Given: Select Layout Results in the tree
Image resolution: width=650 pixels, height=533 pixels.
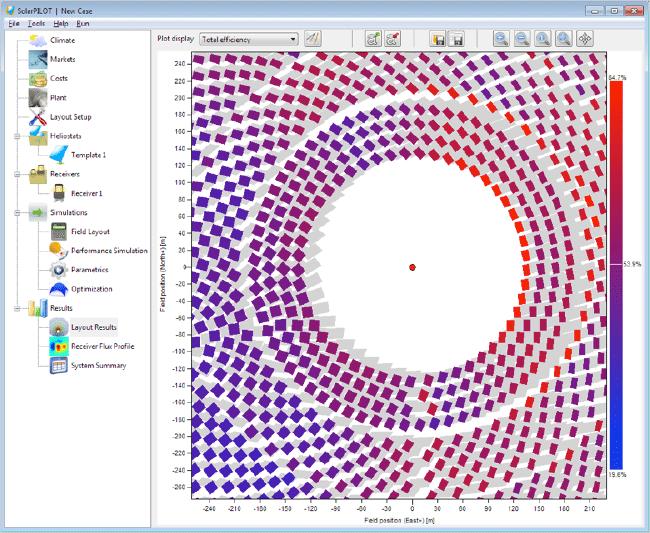Looking at the screenshot, I should [x=94, y=327].
